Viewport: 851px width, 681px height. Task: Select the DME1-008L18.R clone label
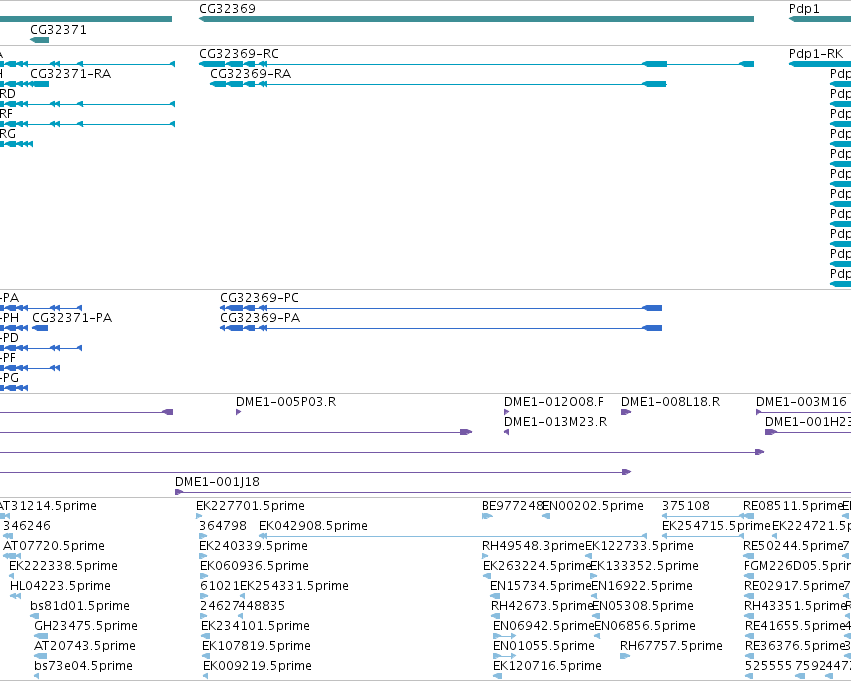671,402
